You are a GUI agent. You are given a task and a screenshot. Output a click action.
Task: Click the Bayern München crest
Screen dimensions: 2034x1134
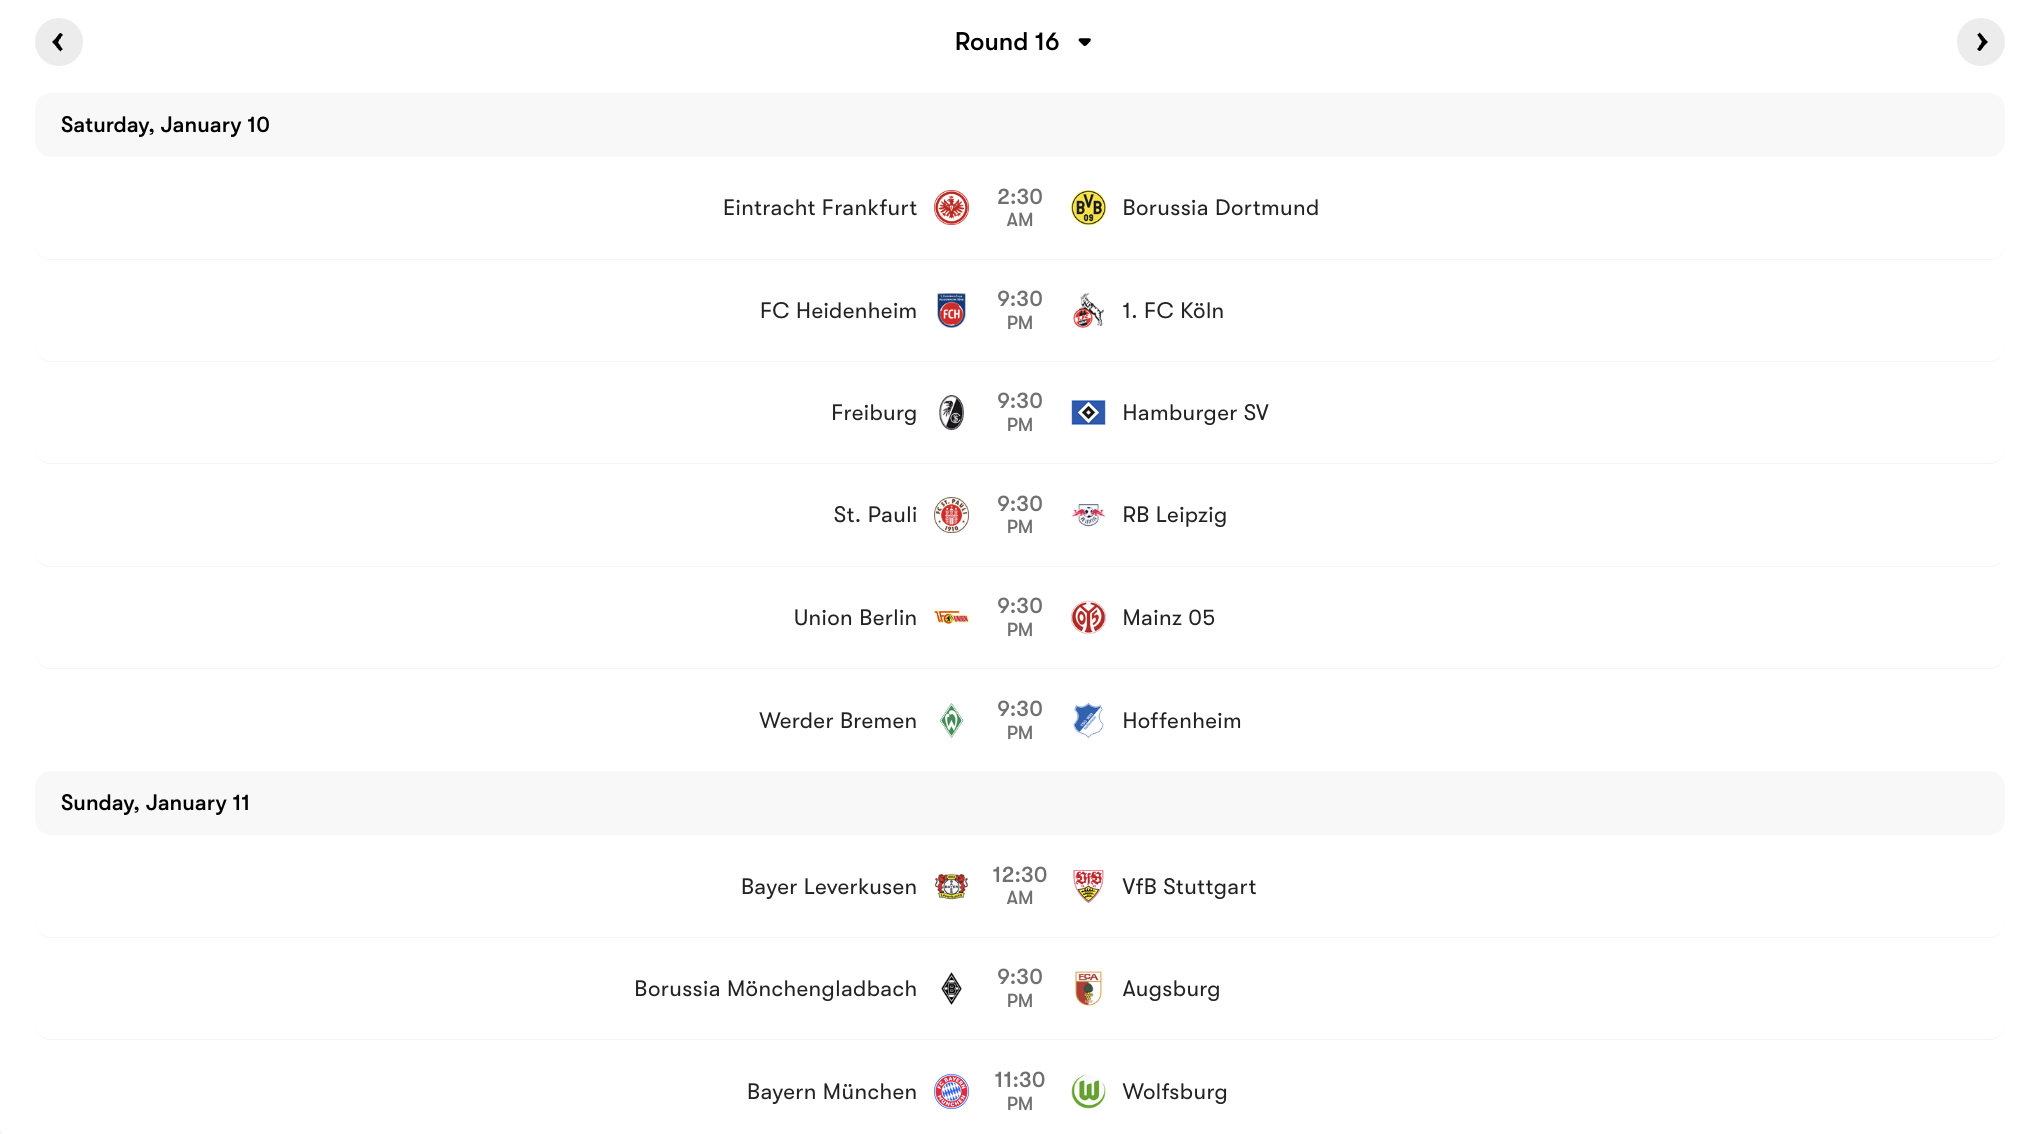coord(952,1091)
